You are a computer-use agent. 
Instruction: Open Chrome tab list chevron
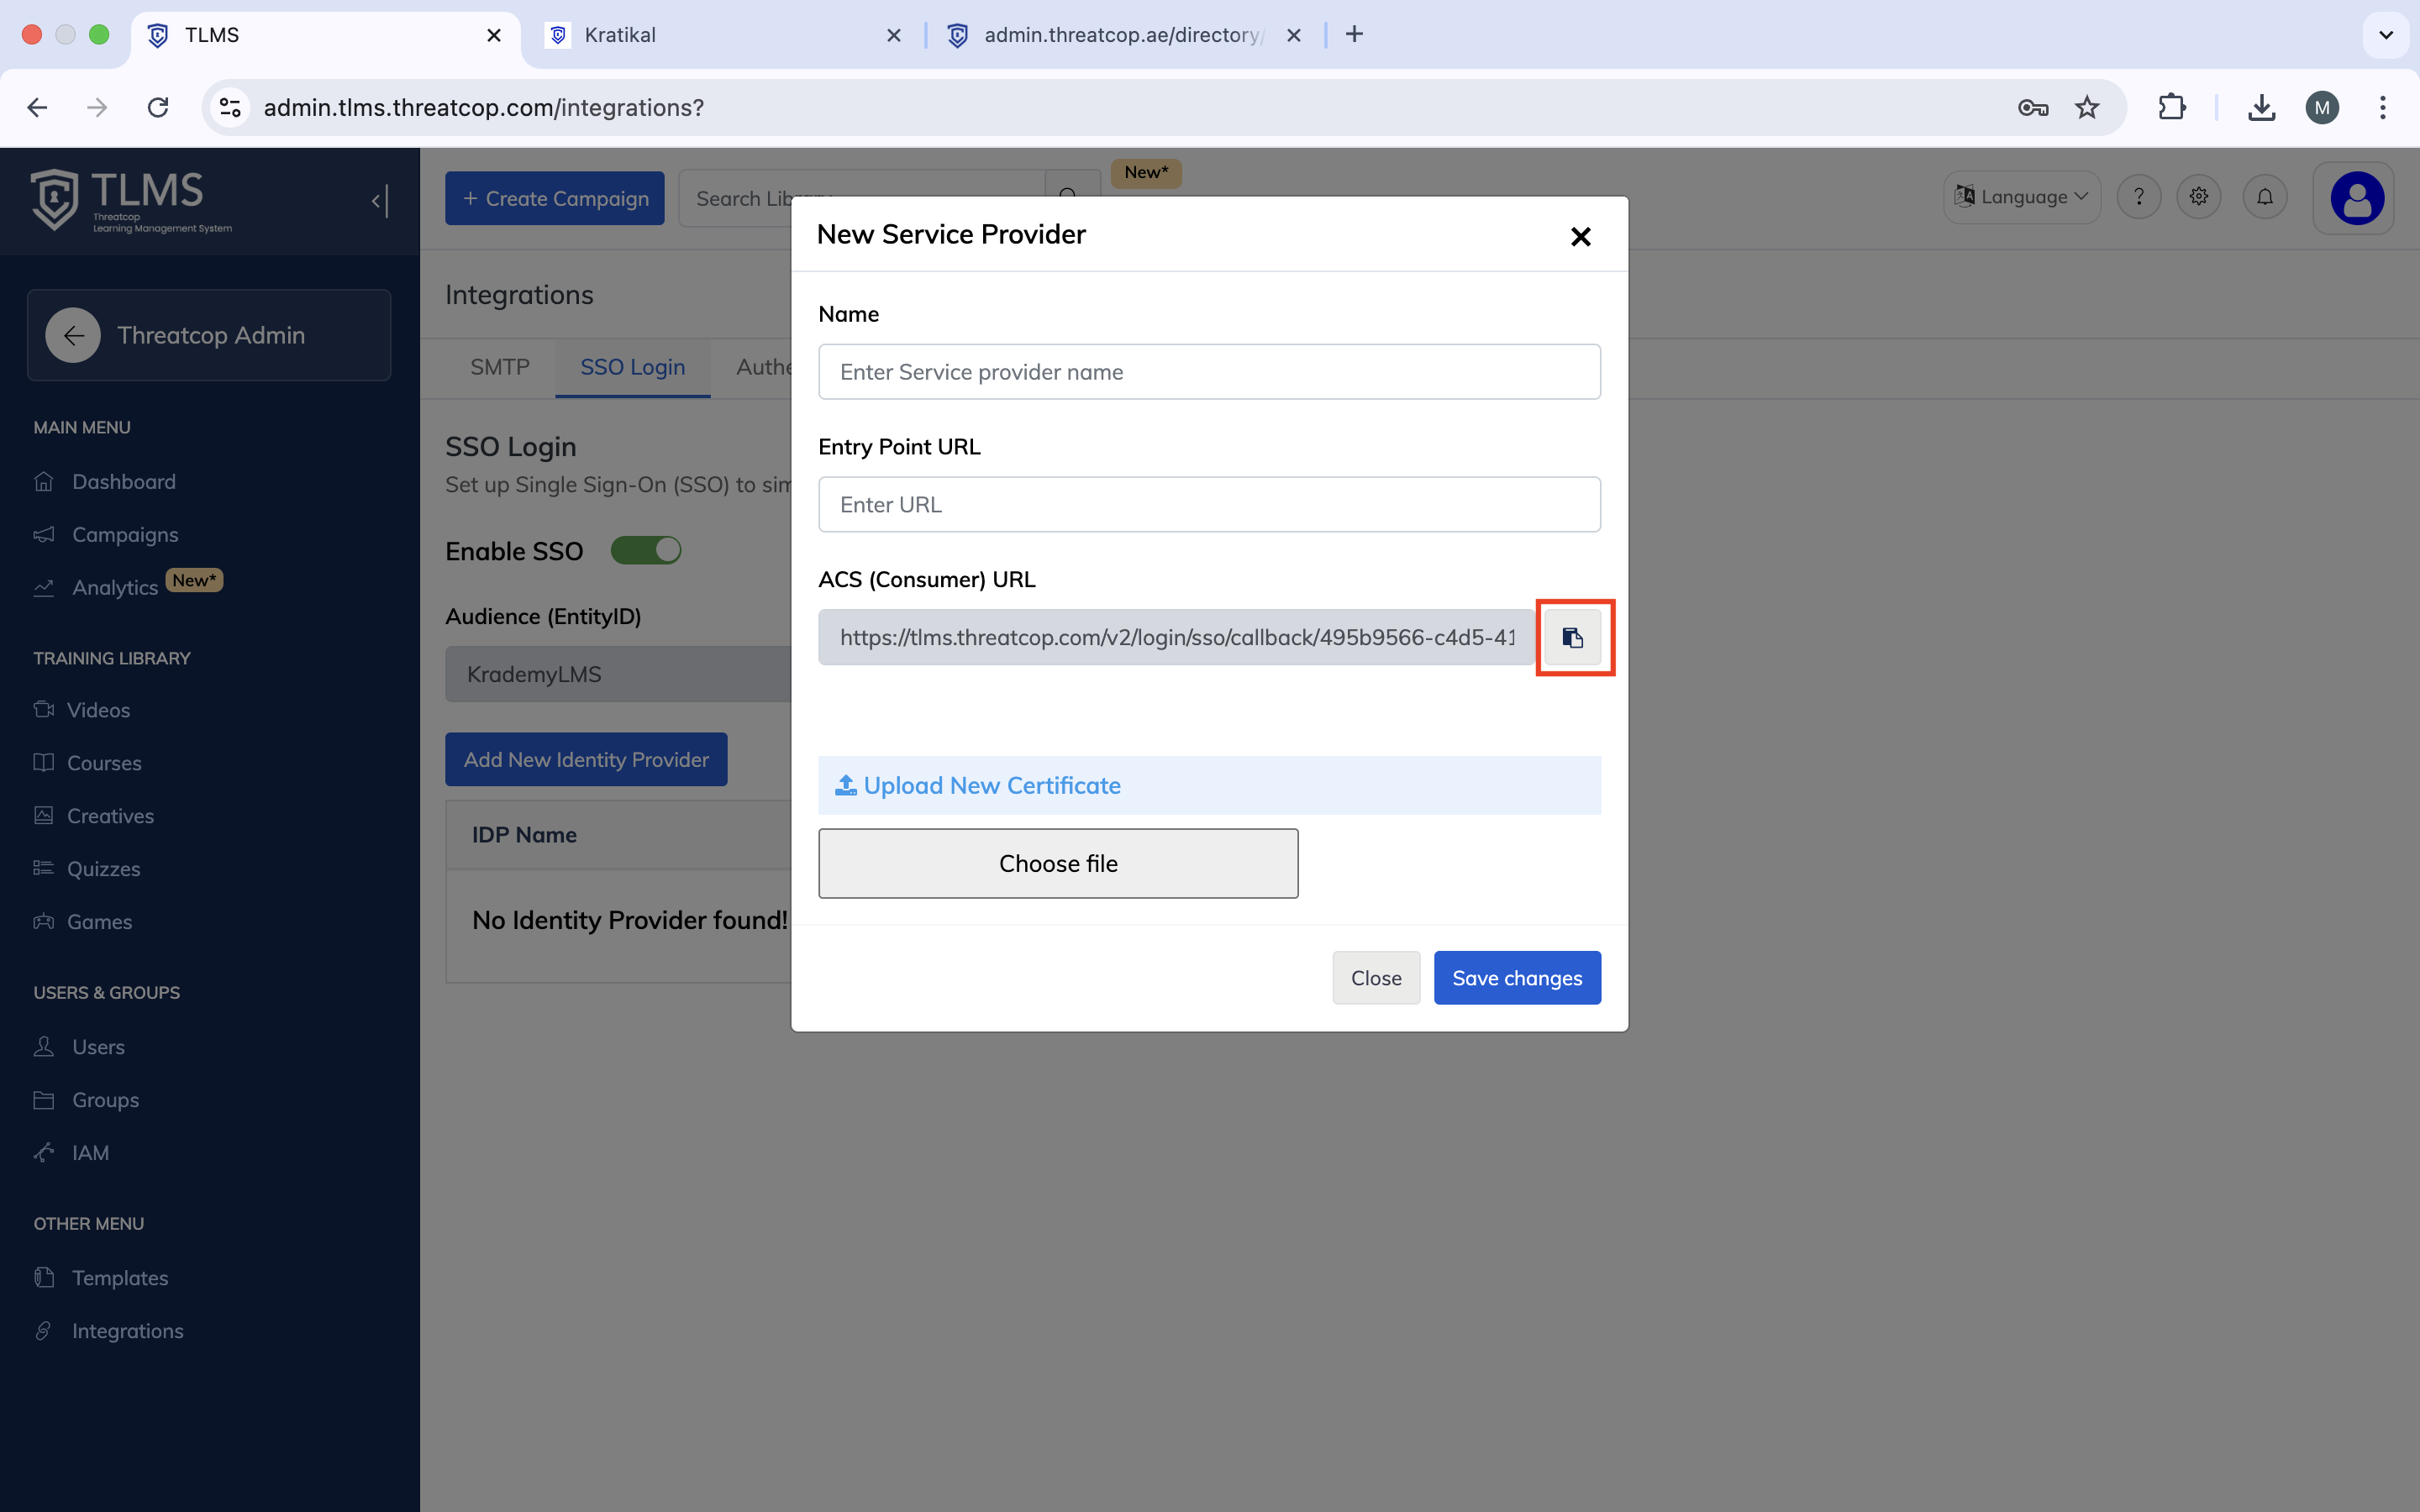point(2385,35)
